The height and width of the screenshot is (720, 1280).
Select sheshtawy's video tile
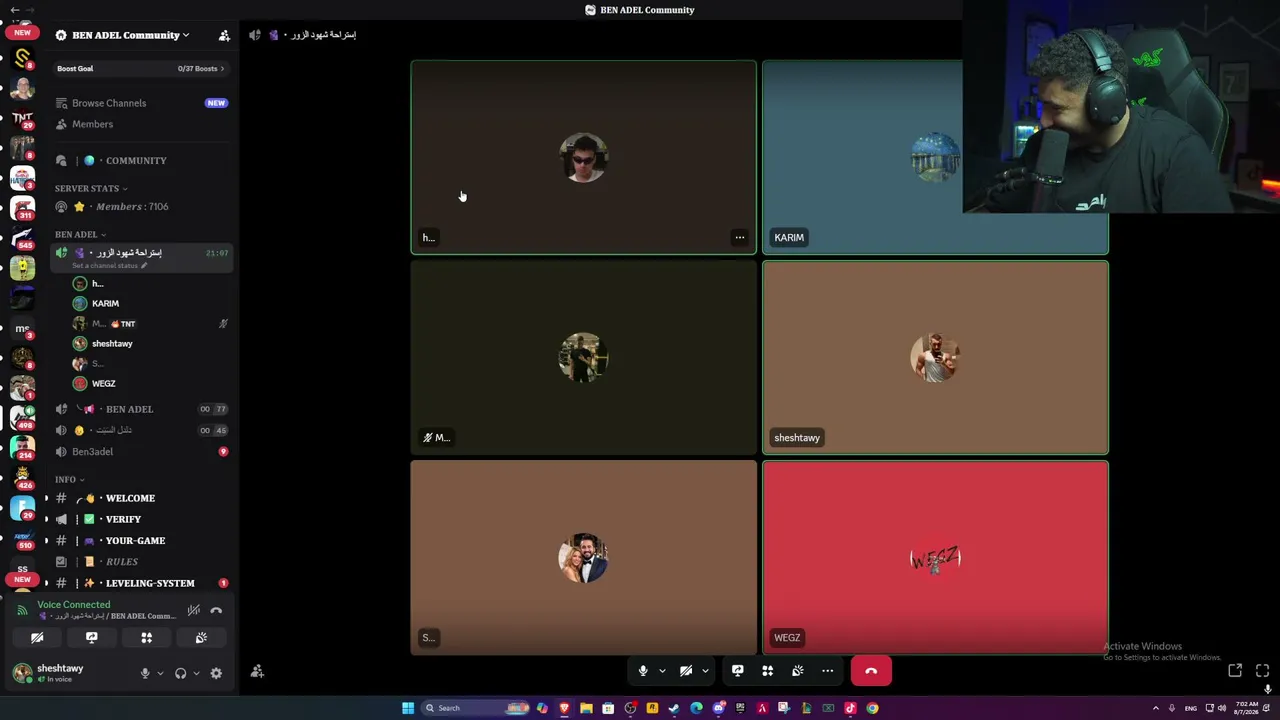(935, 358)
